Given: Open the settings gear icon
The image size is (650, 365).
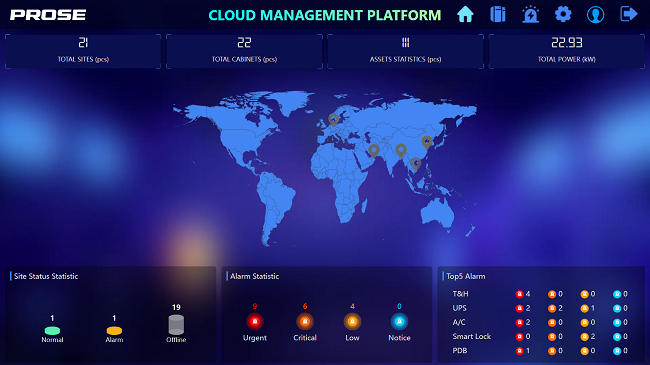Looking at the screenshot, I should (563, 15).
